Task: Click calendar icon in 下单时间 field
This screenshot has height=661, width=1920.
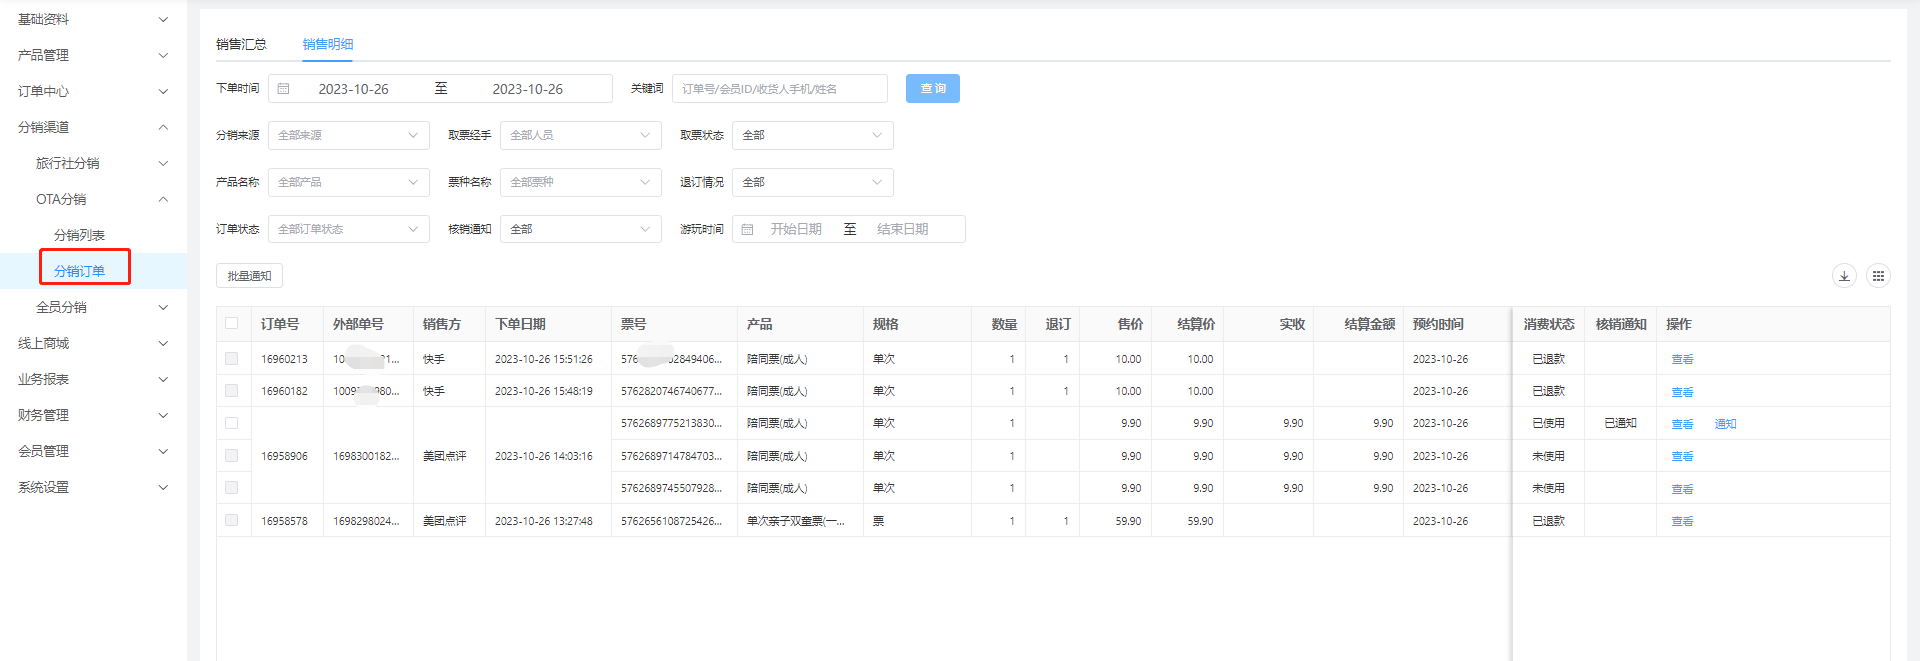Action: point(284,89)
